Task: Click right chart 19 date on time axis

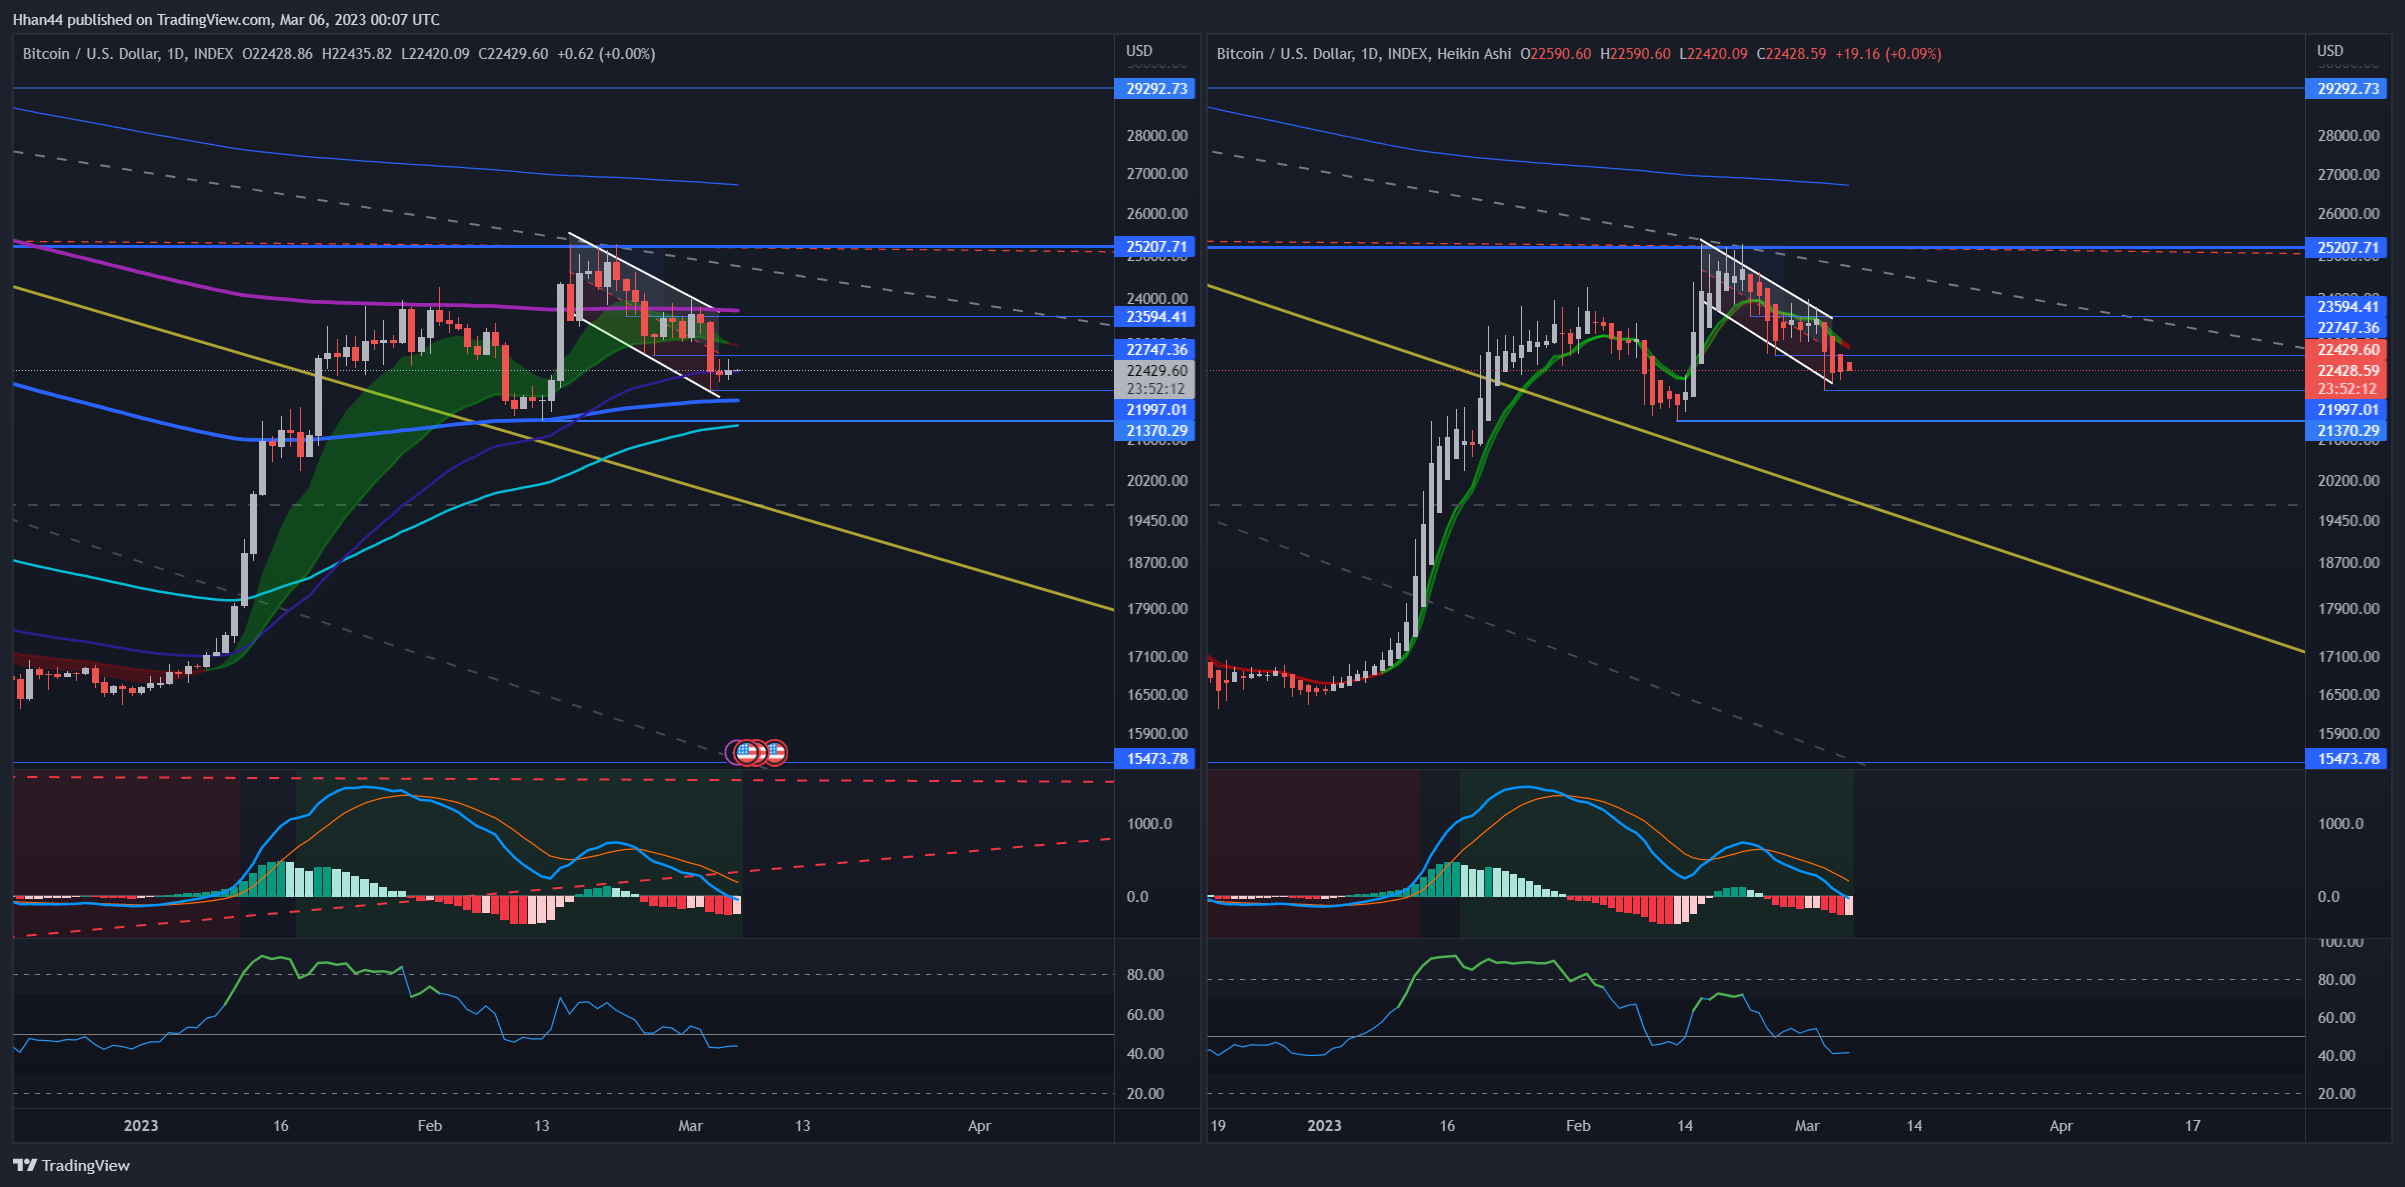Action: 1218,1126
